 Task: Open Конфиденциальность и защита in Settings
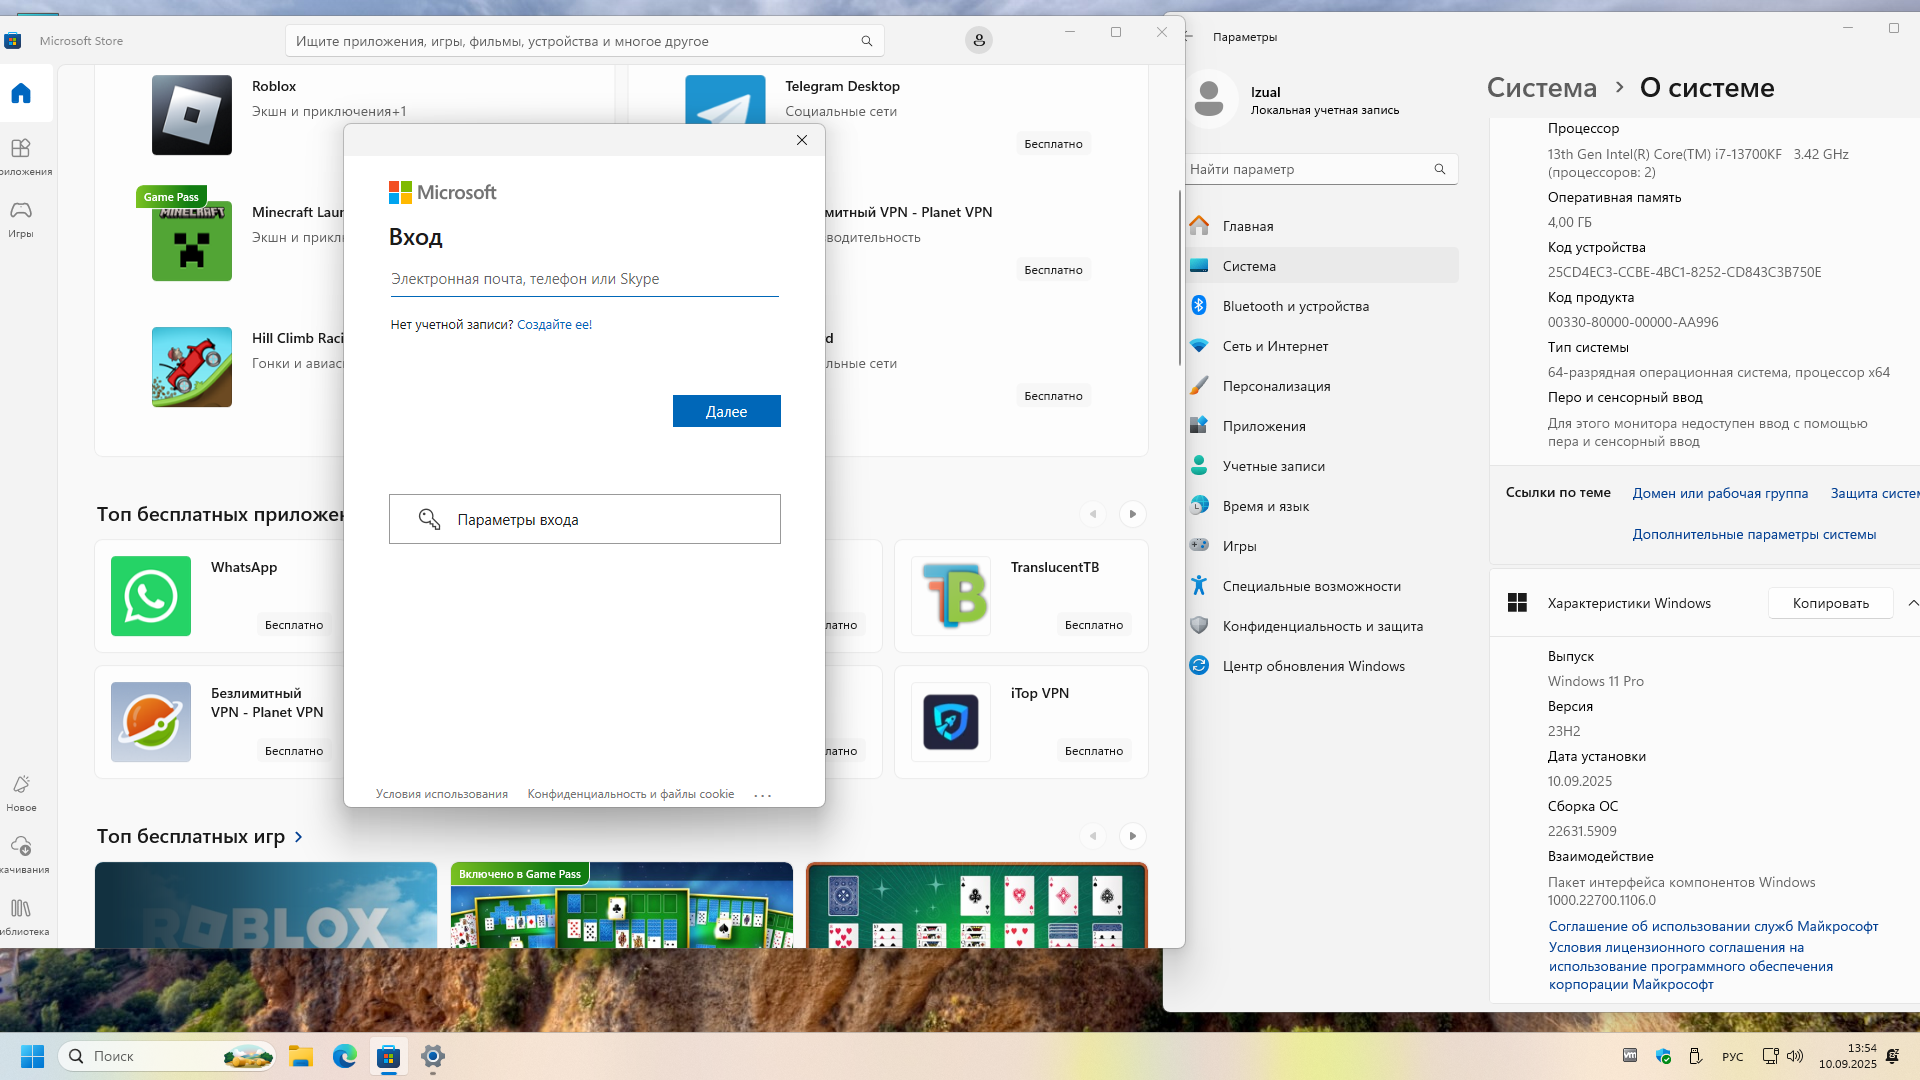pyautogui.click(x=1320, y=626)
